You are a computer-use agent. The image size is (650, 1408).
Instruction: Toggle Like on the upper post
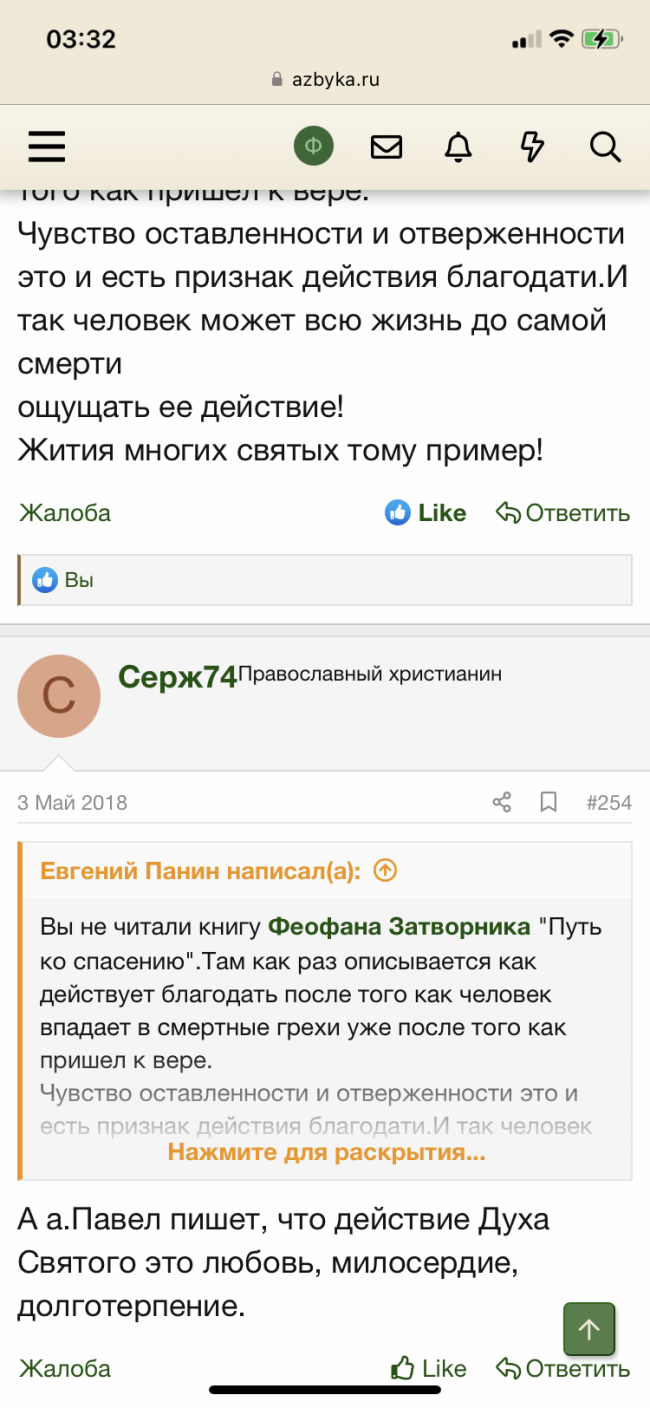tap(426, 512)
